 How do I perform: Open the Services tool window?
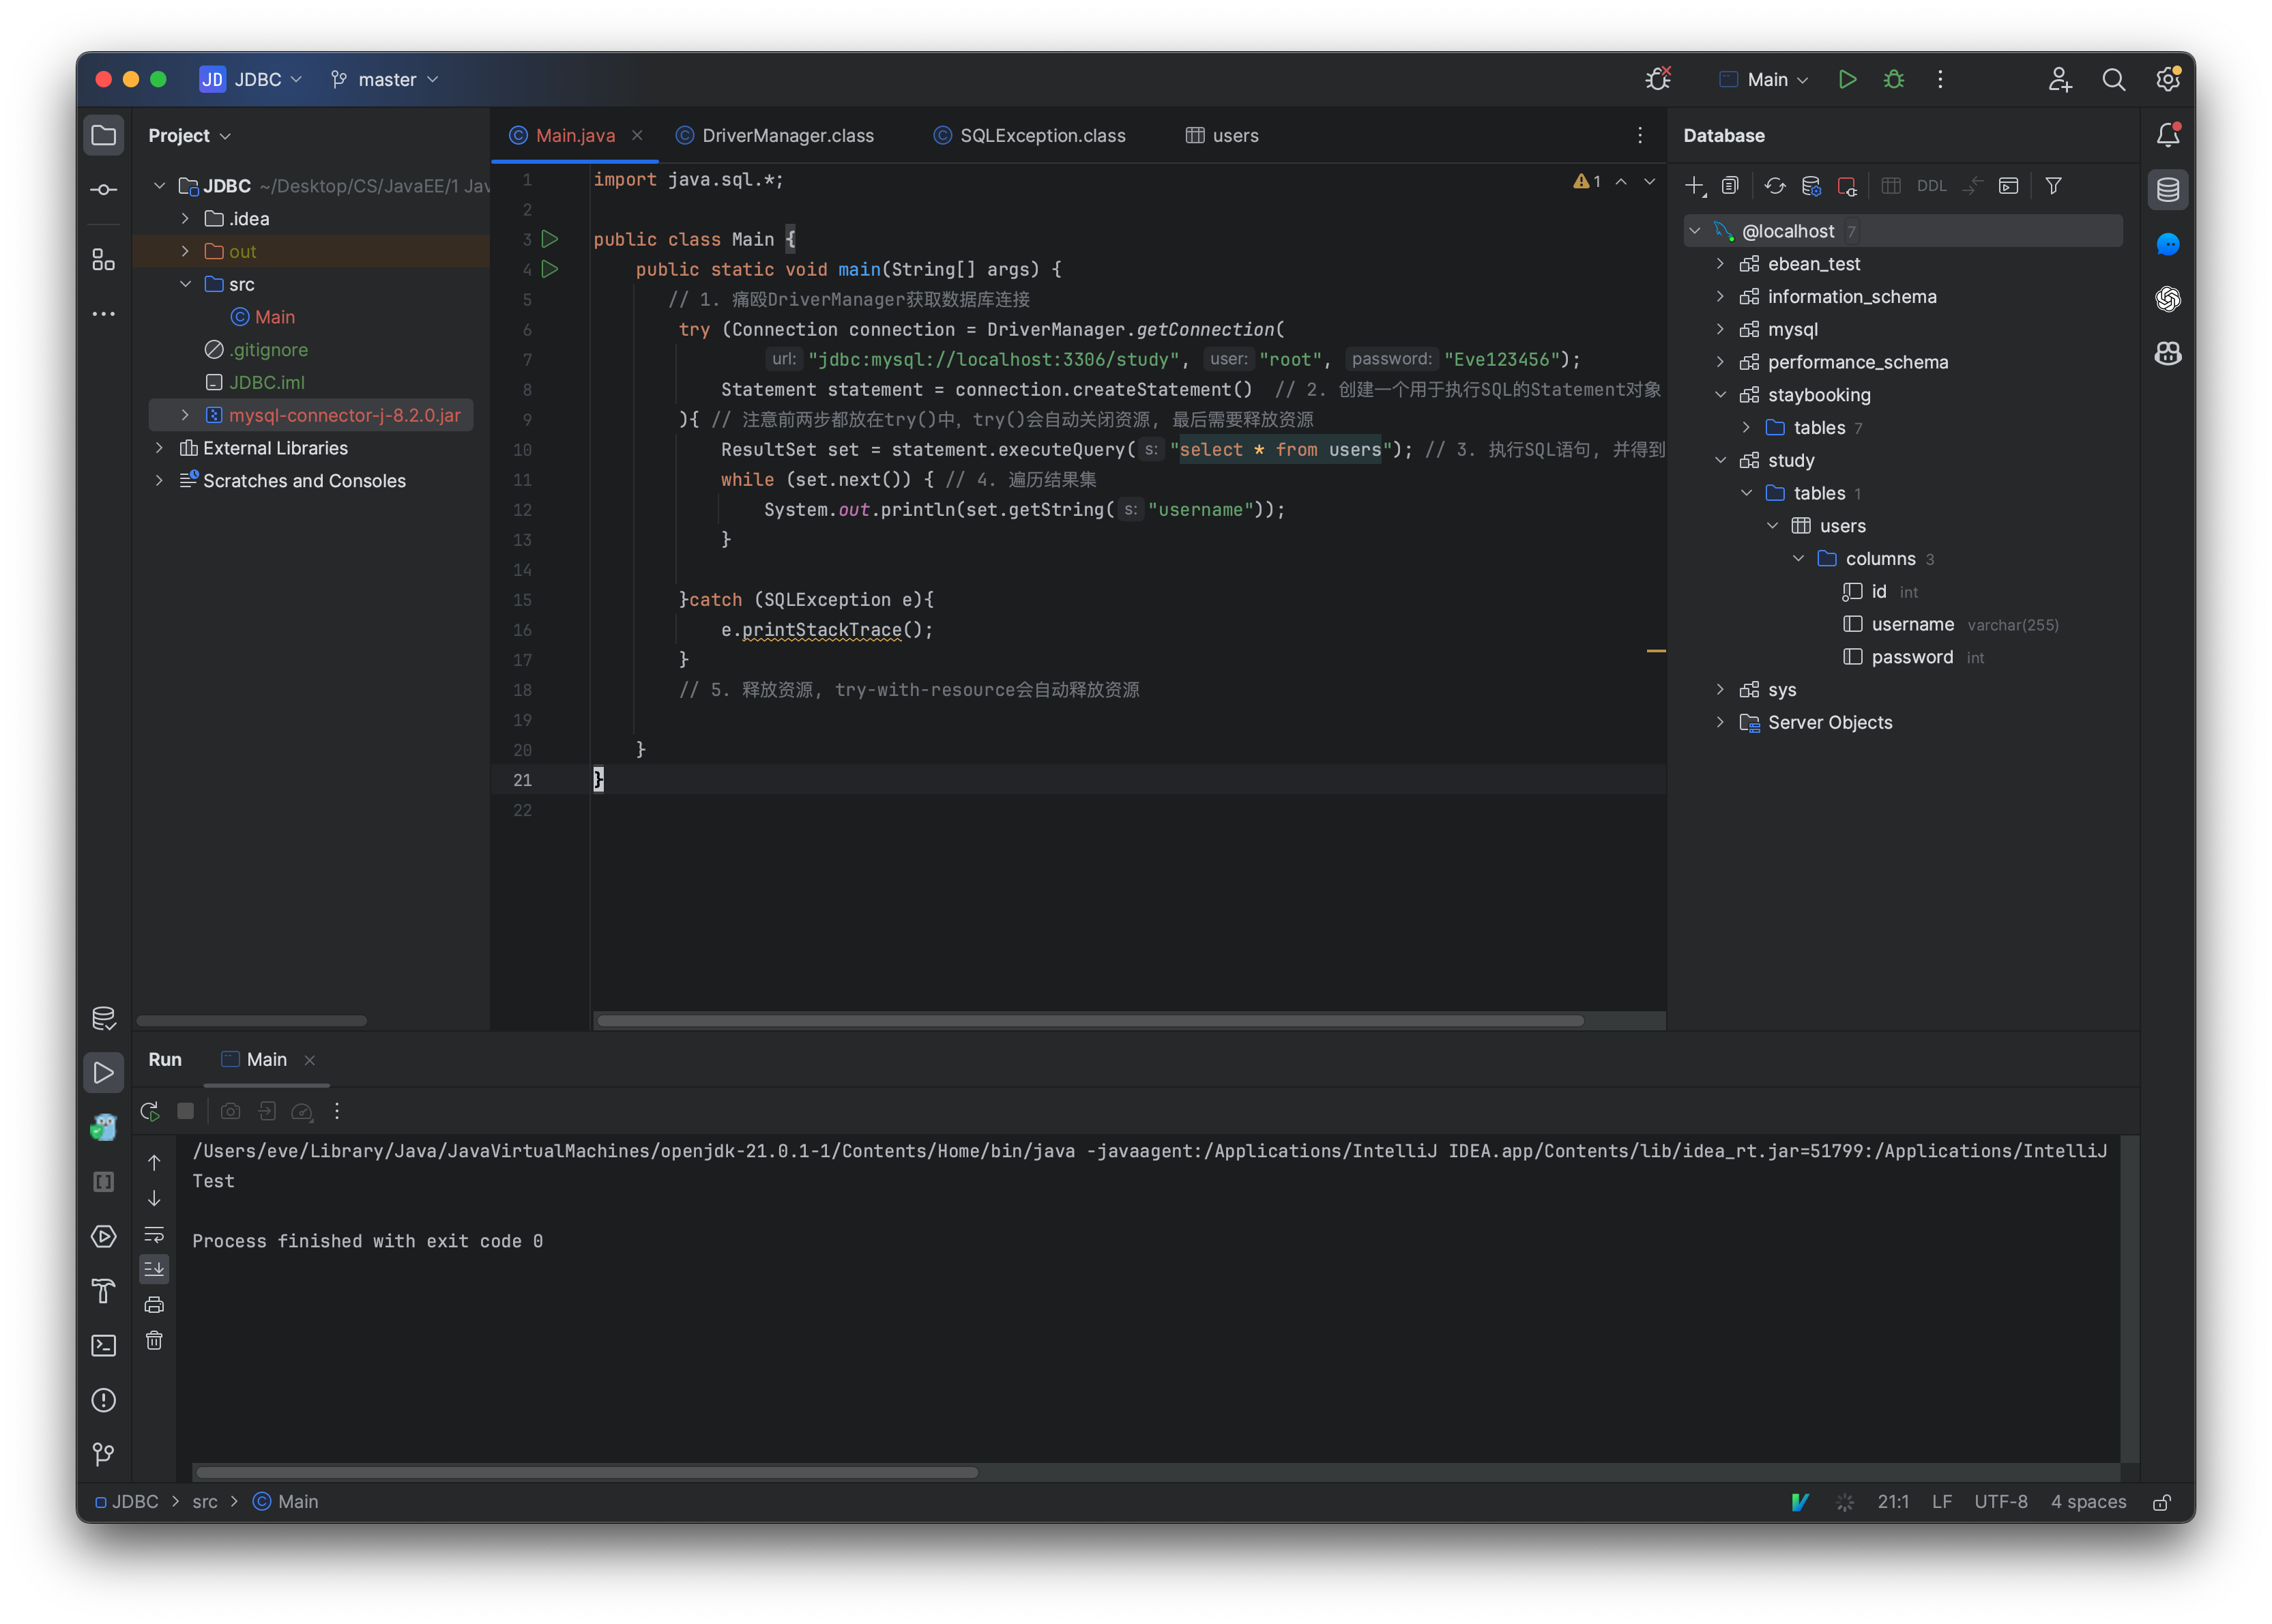point(103,1236)
